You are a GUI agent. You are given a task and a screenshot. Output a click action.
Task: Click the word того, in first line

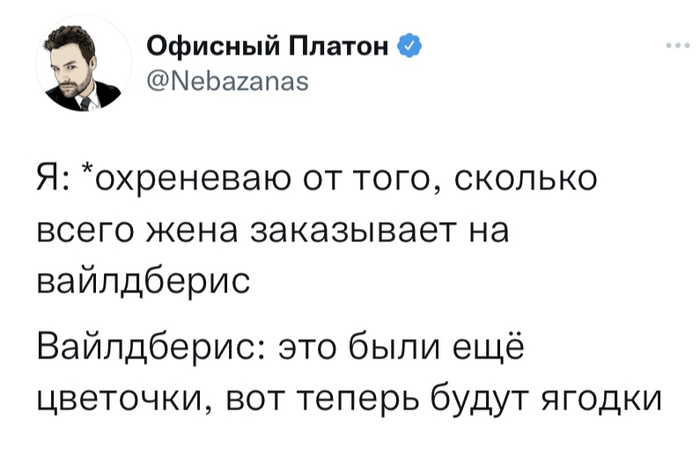(398, 180)
